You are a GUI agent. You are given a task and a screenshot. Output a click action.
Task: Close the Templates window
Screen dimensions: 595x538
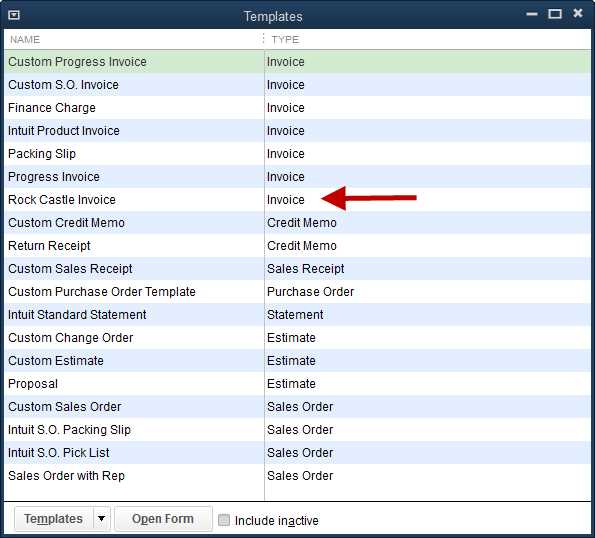click(x=578, y=14)
